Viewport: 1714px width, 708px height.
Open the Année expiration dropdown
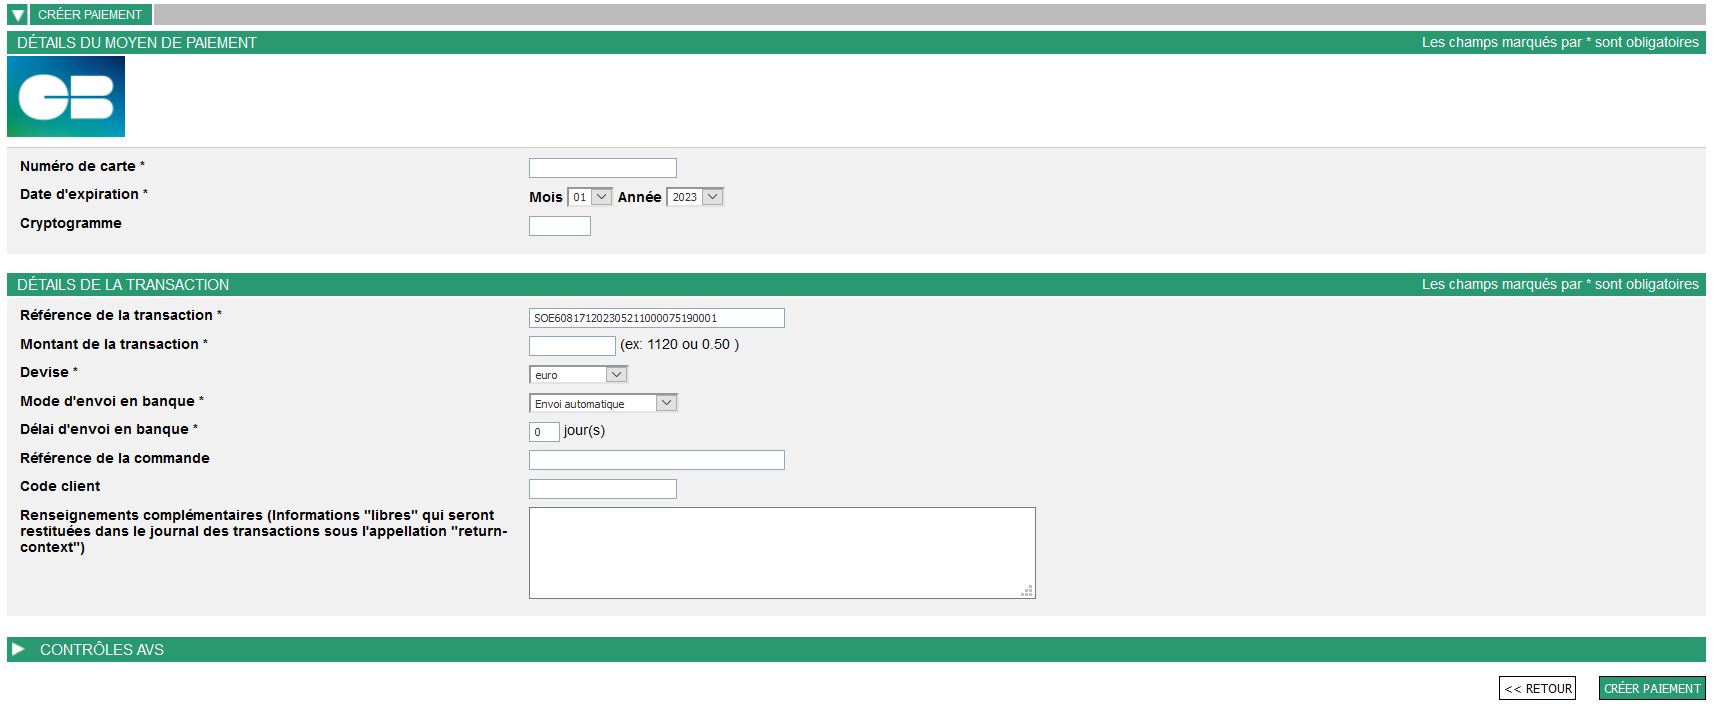coord(695,197)
